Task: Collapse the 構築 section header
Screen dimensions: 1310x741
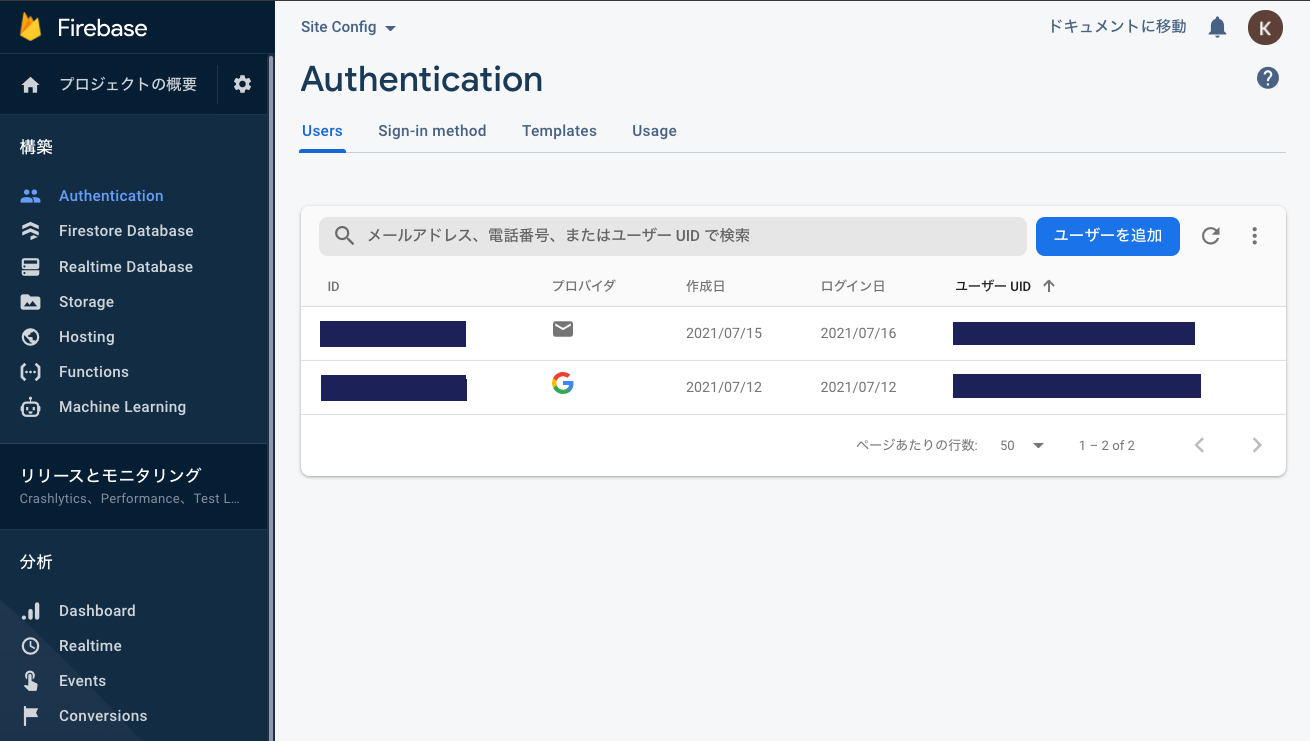Action: (36, 147)
